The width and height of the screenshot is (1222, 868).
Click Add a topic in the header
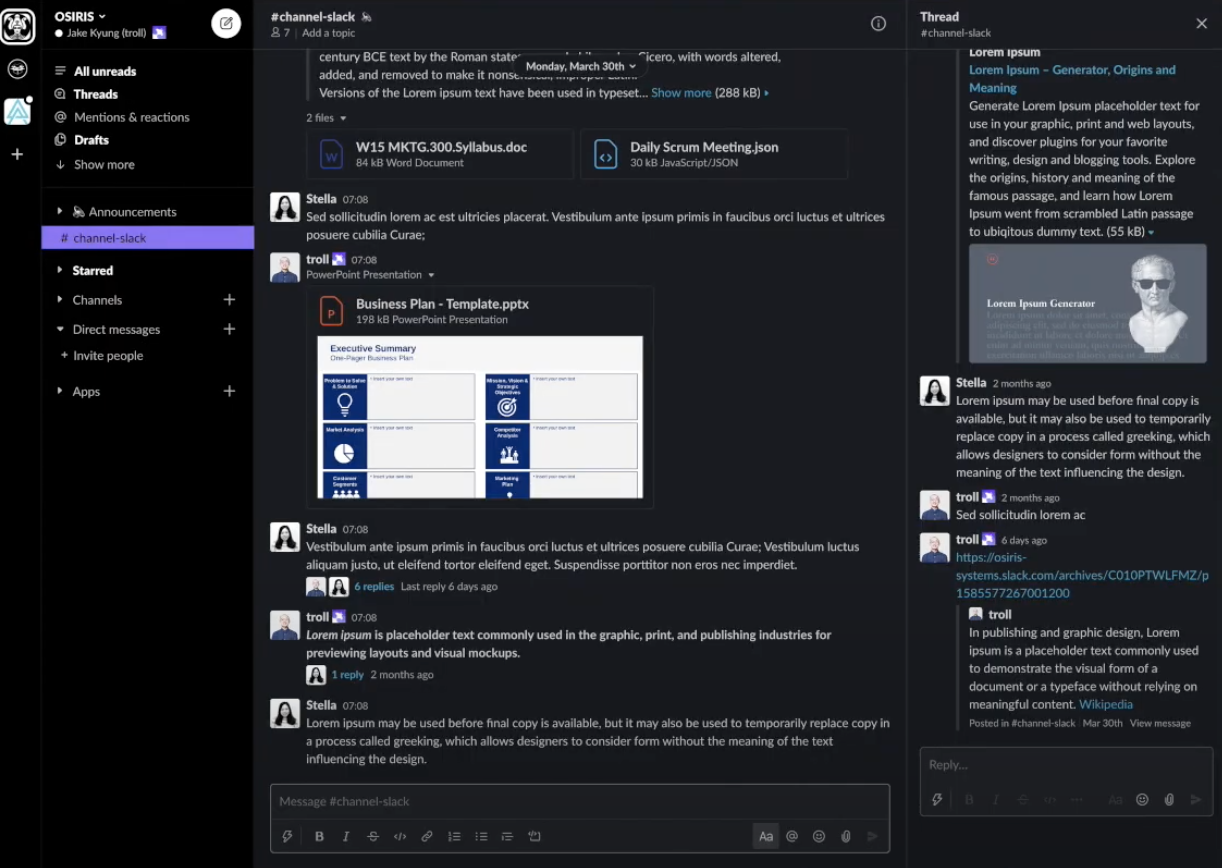coord(329,33)
